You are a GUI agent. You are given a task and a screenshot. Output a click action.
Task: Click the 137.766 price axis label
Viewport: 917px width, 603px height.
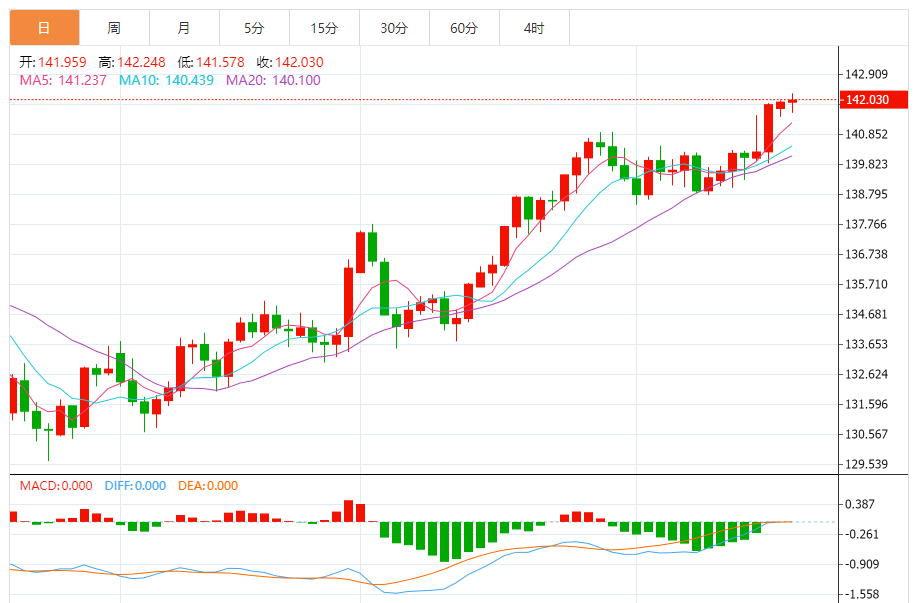(x=866, y=224)
